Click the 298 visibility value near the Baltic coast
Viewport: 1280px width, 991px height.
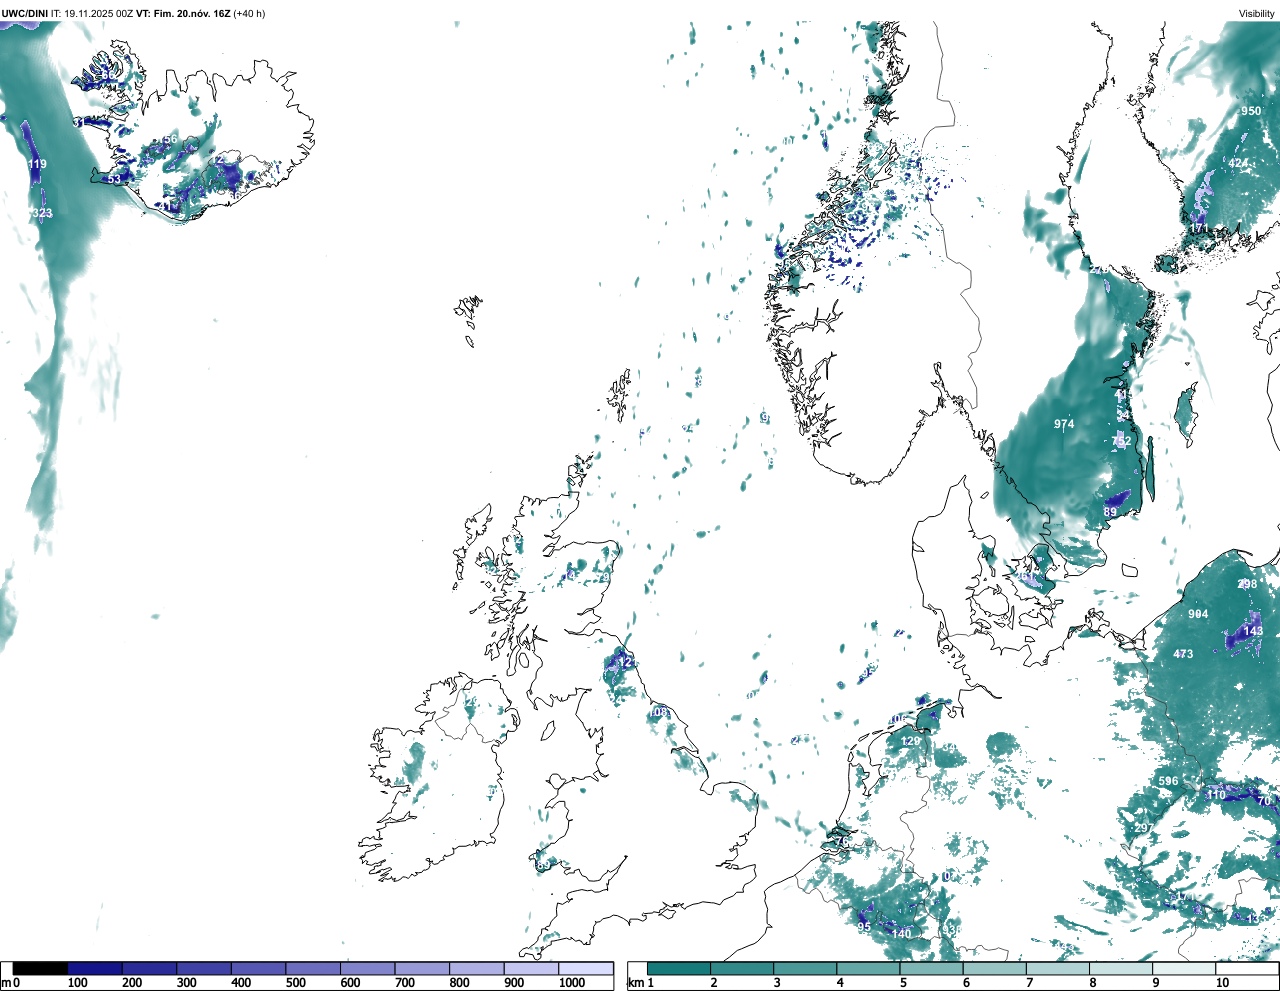[1247, 585]
